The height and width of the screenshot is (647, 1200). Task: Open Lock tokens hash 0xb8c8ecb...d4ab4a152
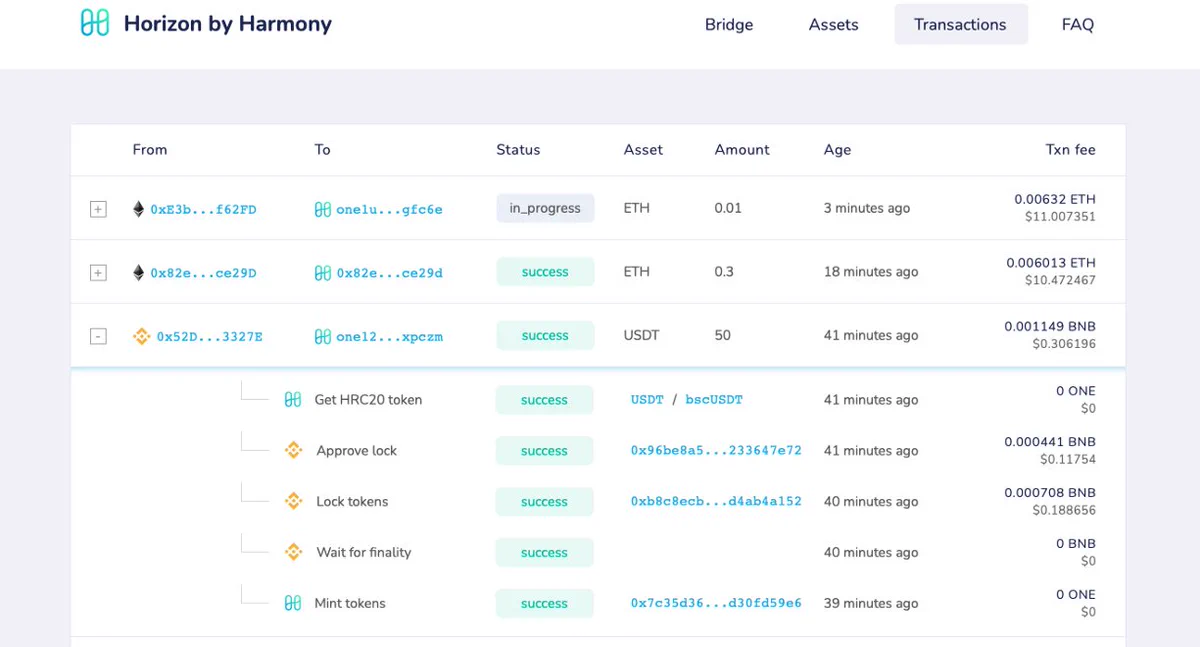pos(716,502)
